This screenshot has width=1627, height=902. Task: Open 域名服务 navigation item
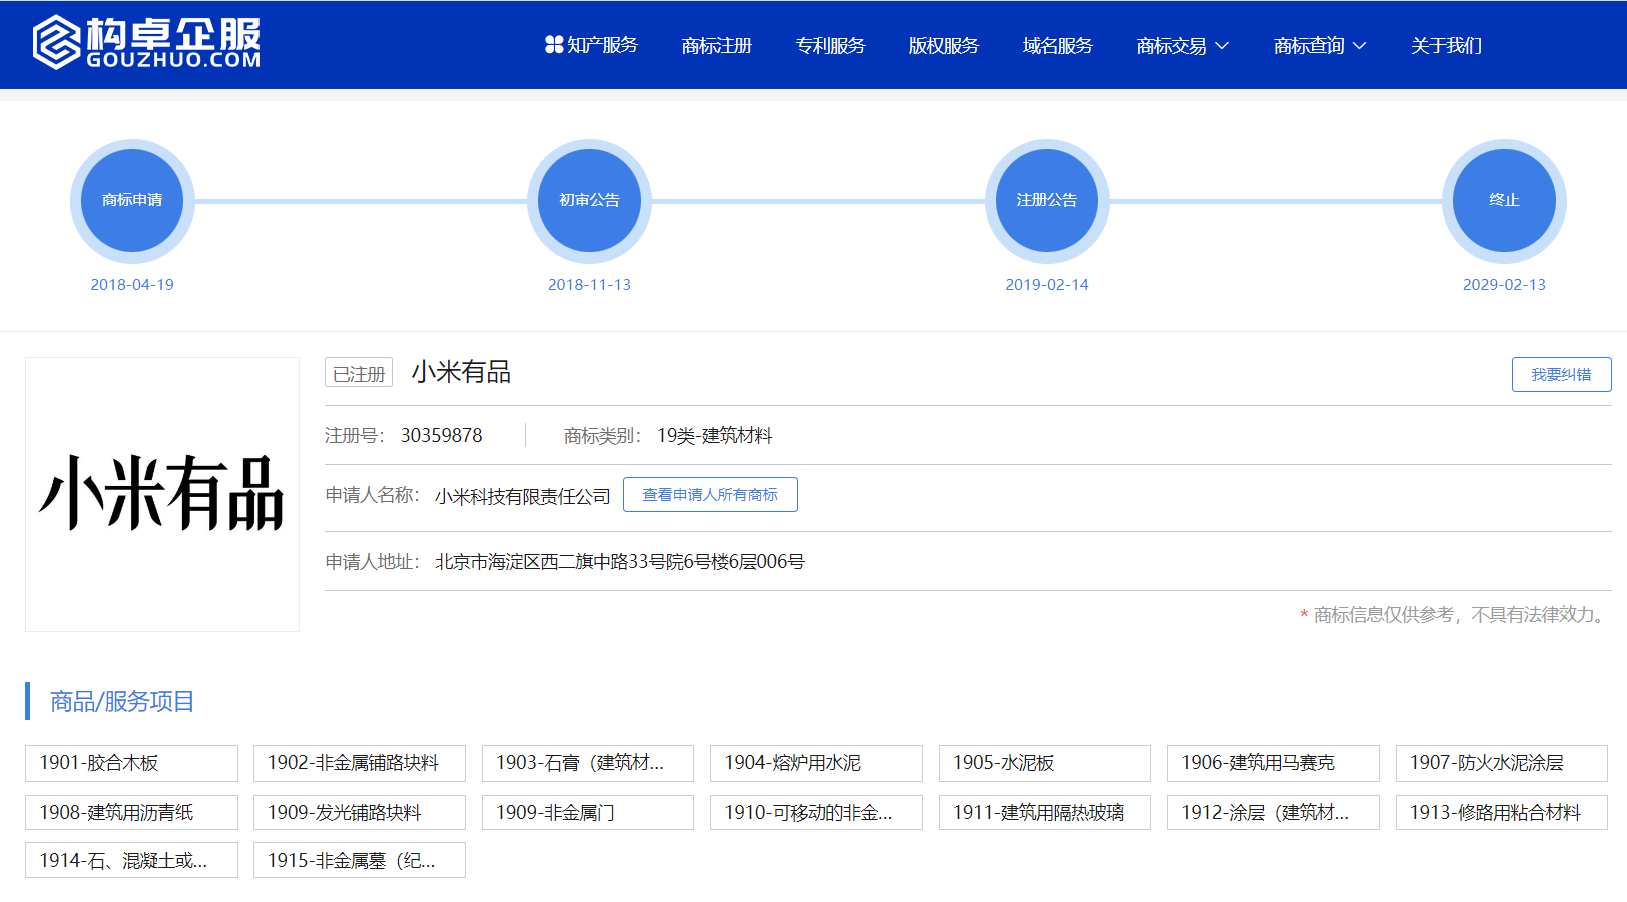pyautogui.click(x=1057, y=45)
